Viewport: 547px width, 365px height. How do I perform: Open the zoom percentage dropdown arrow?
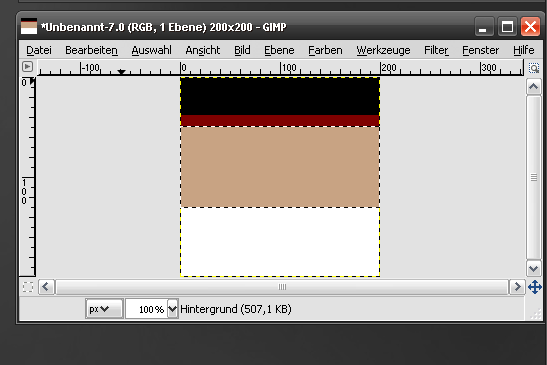click(173, 309)
